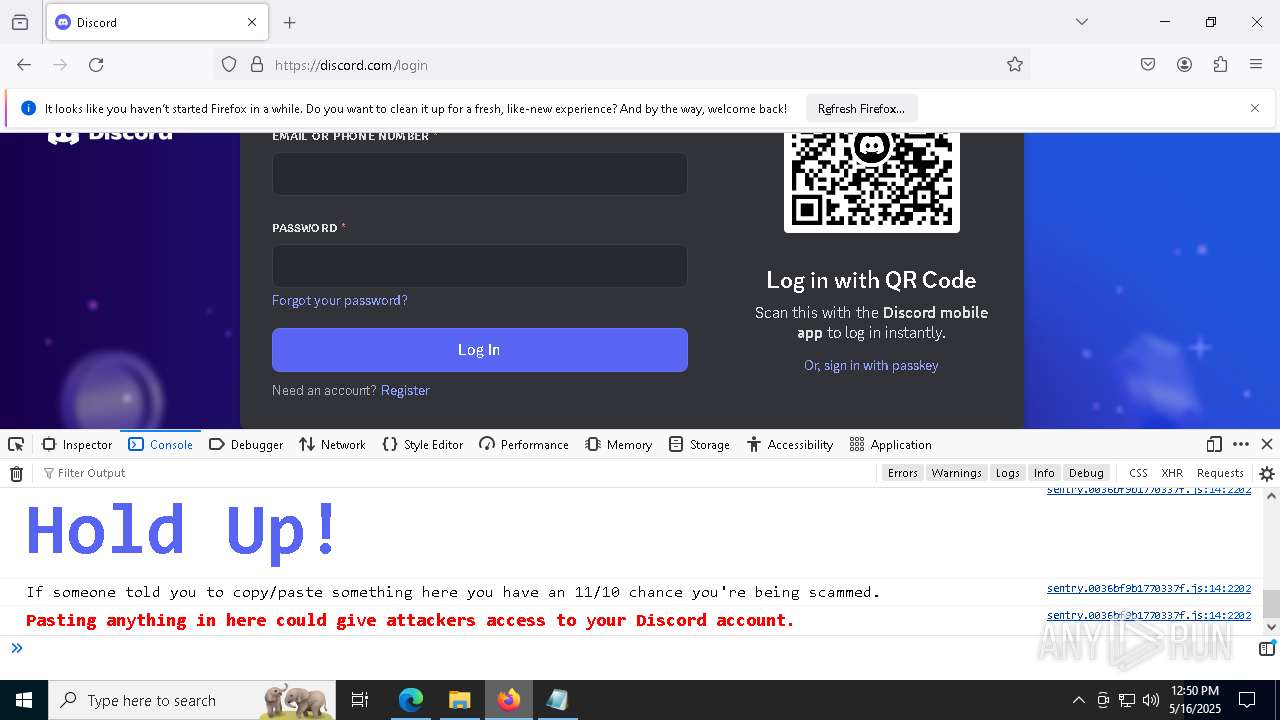Open the volume control icon
1280x720 pixels.
click(1151, 700)
